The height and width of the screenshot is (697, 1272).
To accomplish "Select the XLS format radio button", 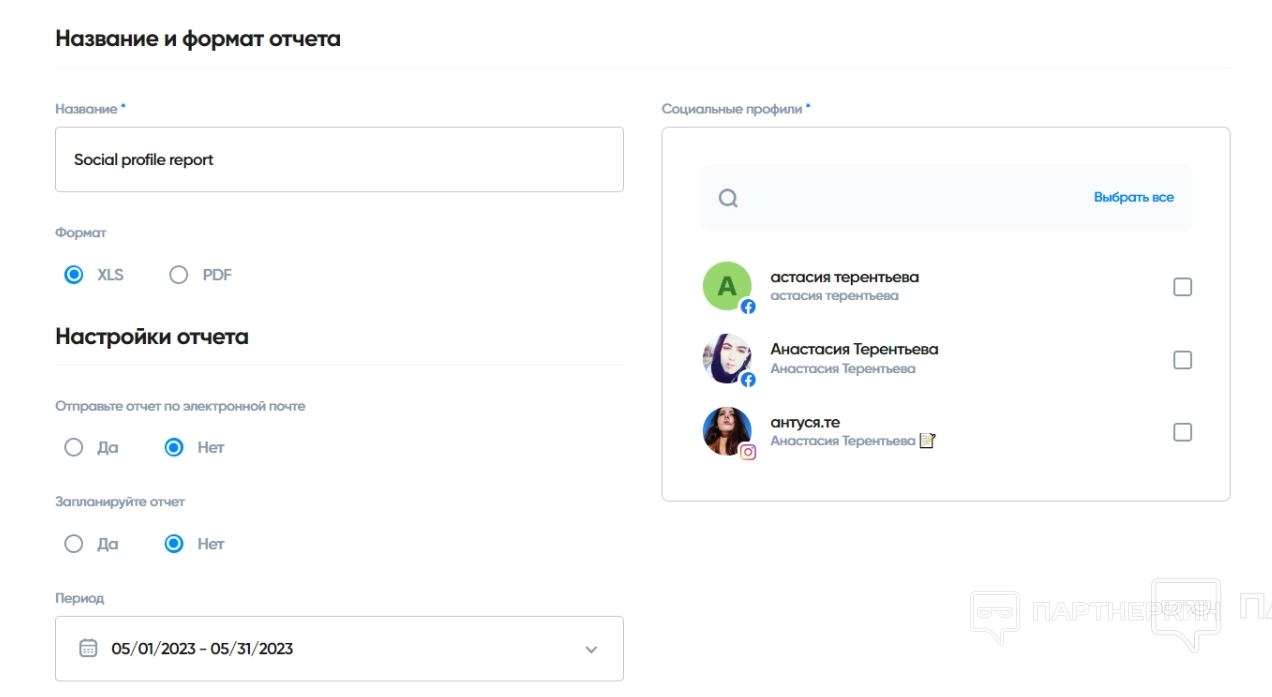I will (74, 275).
